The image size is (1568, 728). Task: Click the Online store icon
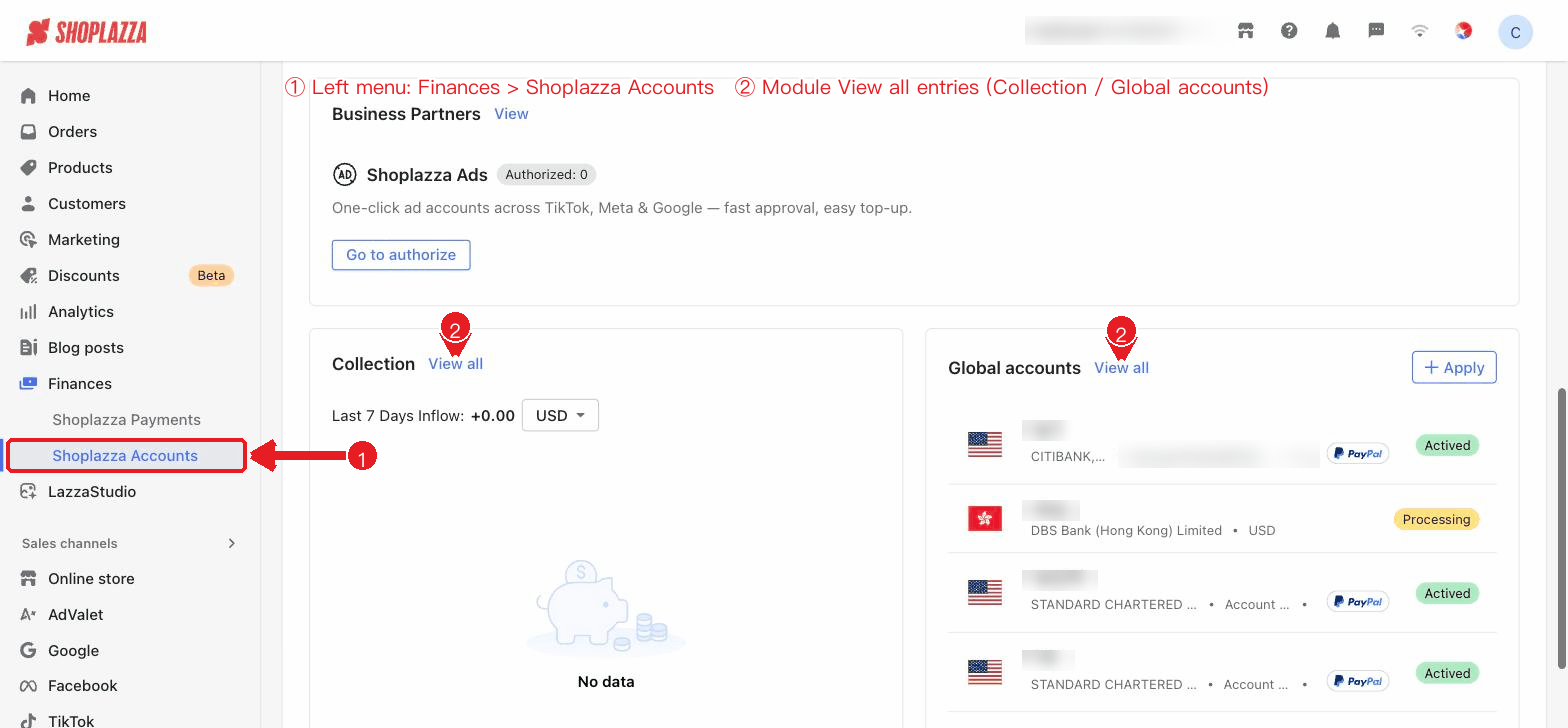(28, 579)
